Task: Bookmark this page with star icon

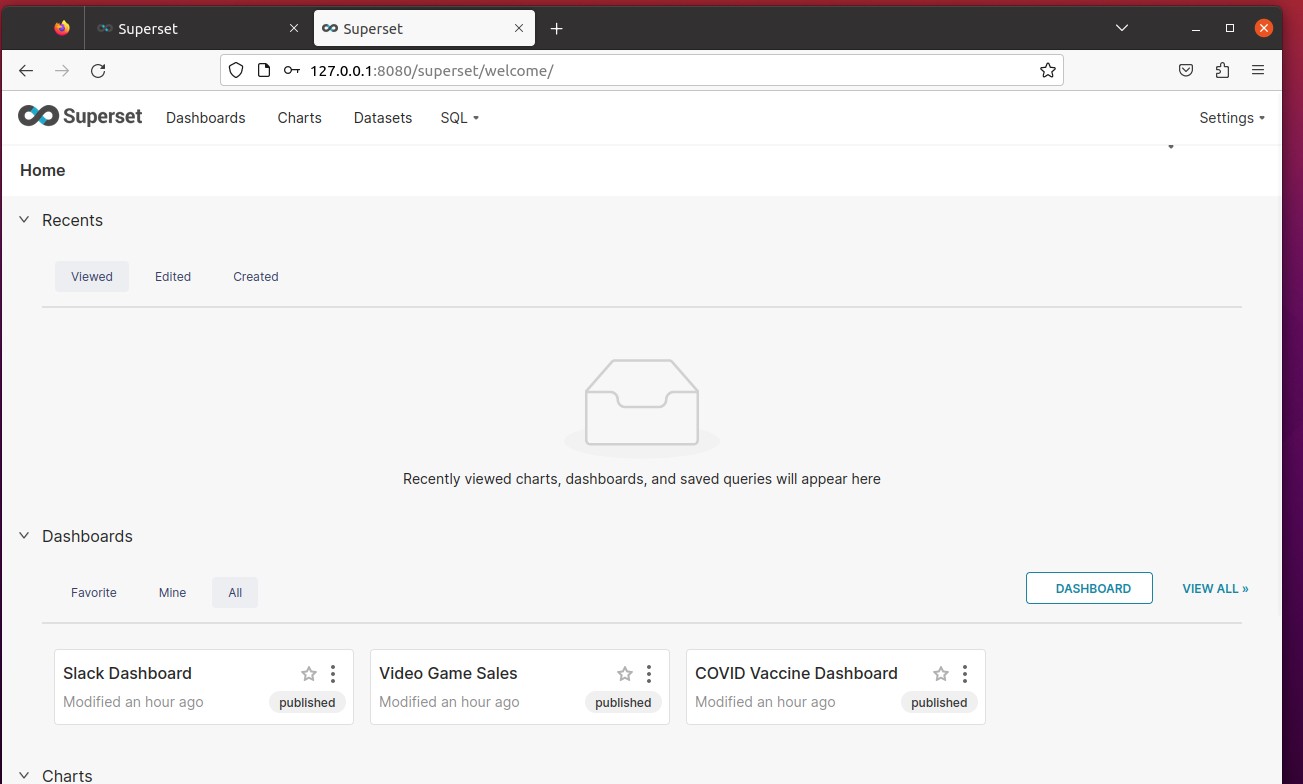Action: coord(1048,70)
